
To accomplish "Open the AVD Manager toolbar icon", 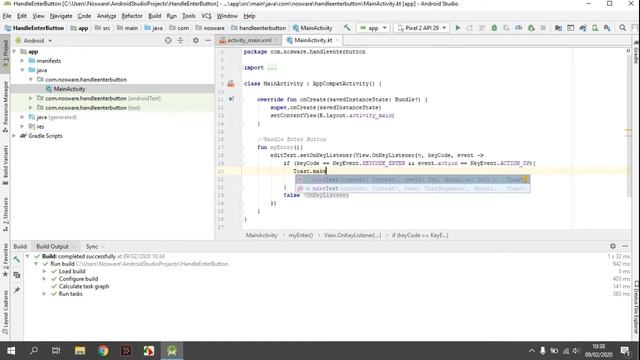I will tap(595, 28).
